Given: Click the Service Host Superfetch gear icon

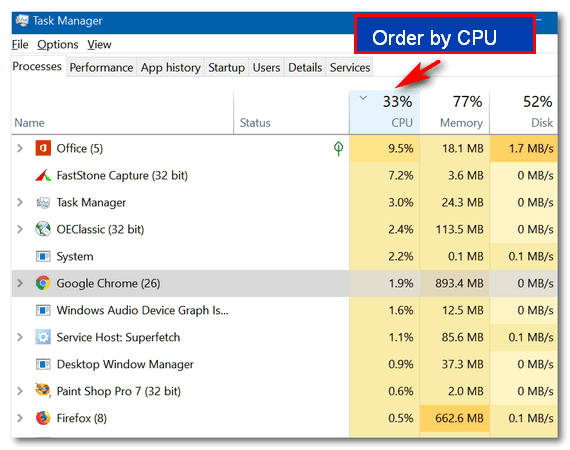Looking at the screenshot, I should 43,337.
